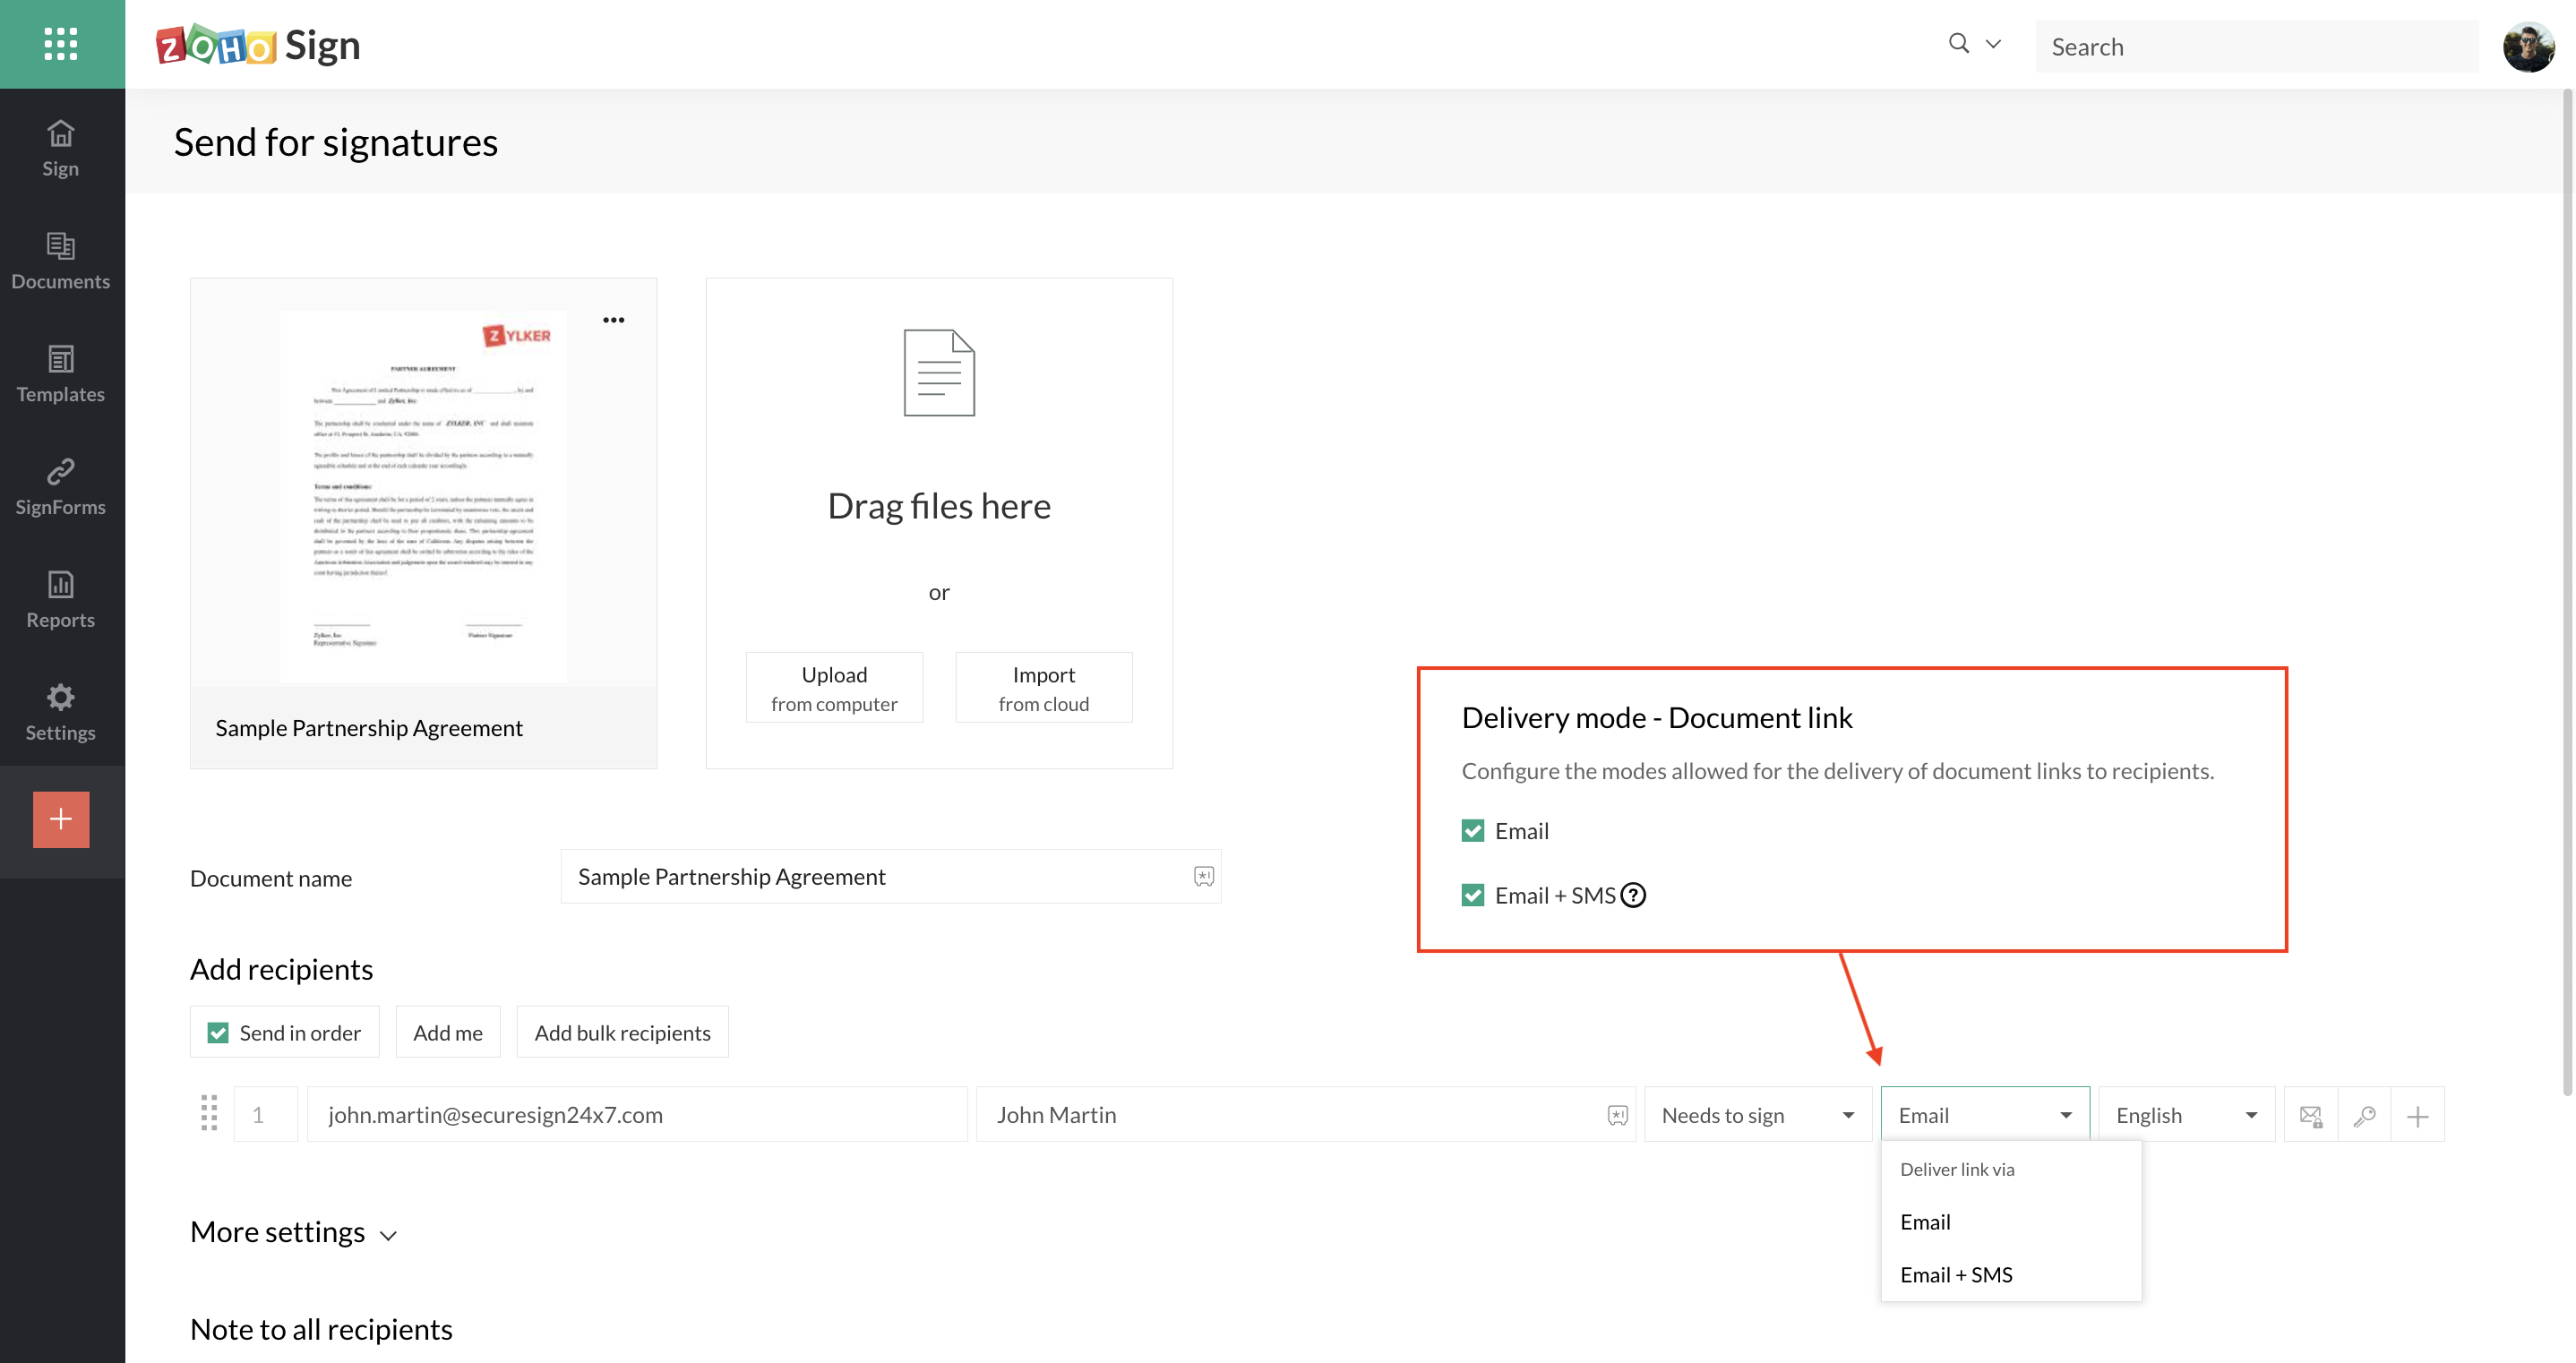Uncheck the Email + SMS delivery checkbox
The width and height of the screenshot is (2576, 1363).
[1473, 895]
